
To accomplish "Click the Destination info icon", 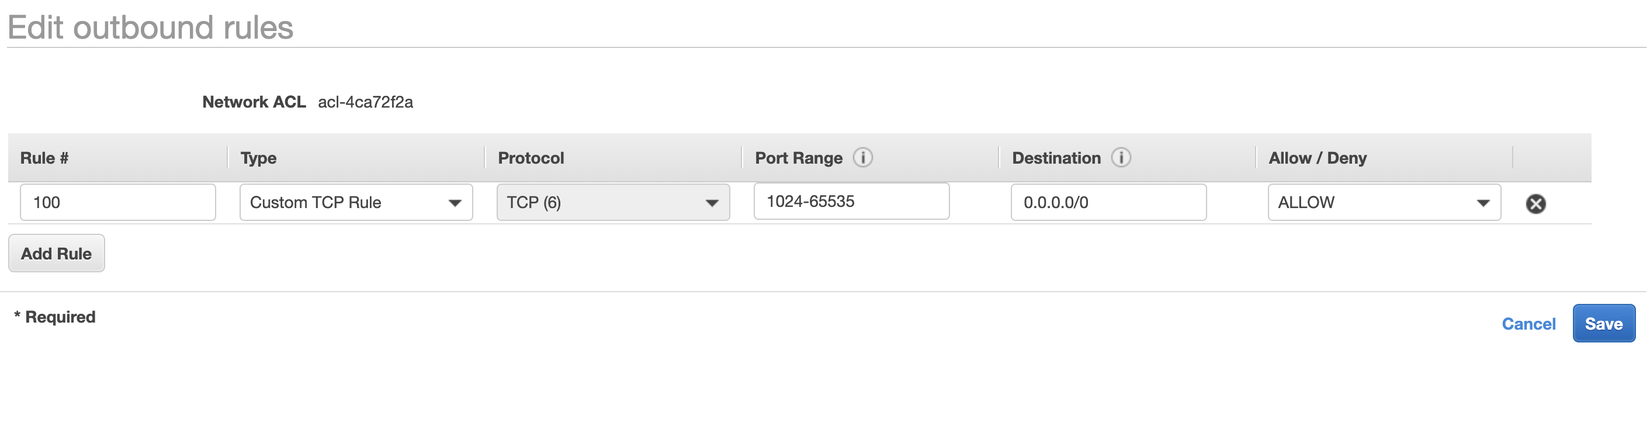I will 1121,158.
